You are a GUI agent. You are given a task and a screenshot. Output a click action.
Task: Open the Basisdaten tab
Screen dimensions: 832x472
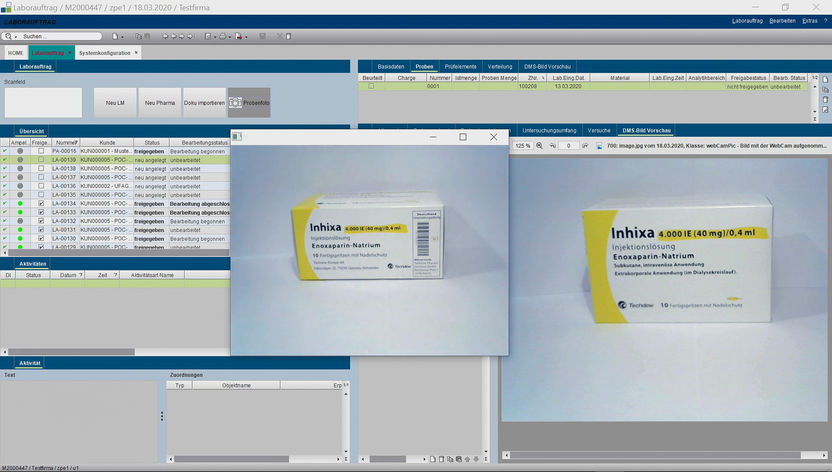pyautogui.click(x=391, y=67)
